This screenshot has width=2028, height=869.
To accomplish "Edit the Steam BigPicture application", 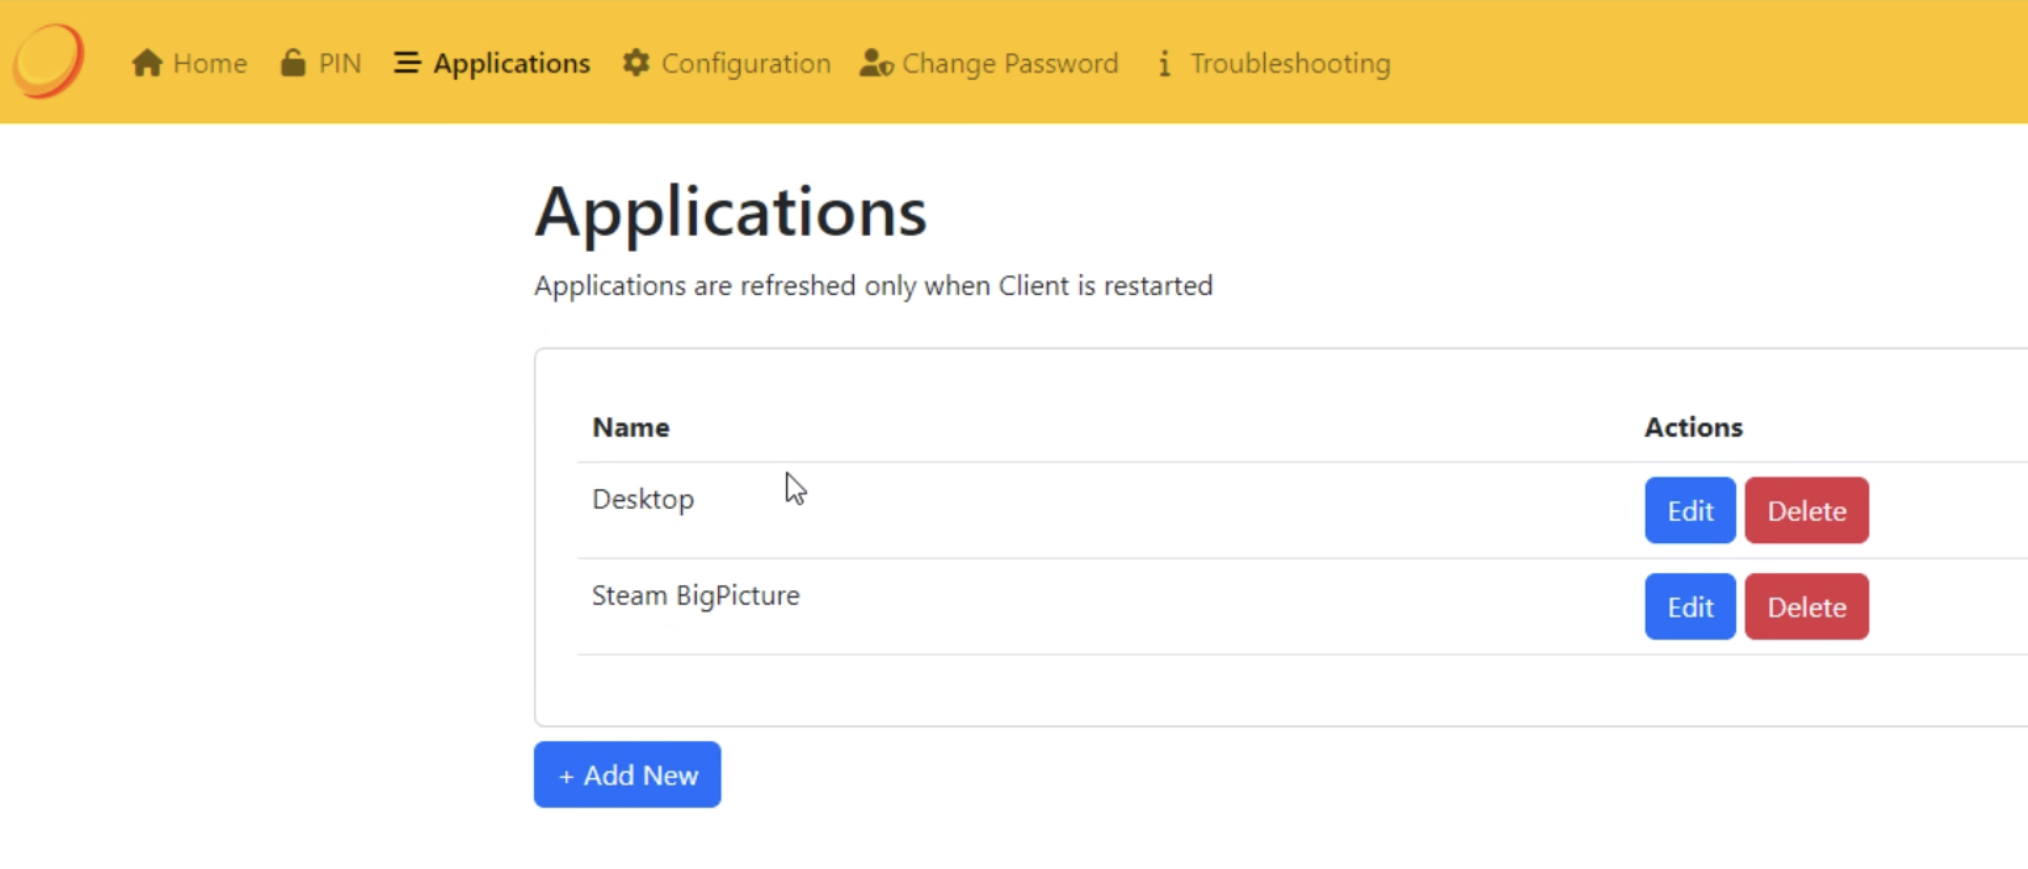I will 1690,607.
